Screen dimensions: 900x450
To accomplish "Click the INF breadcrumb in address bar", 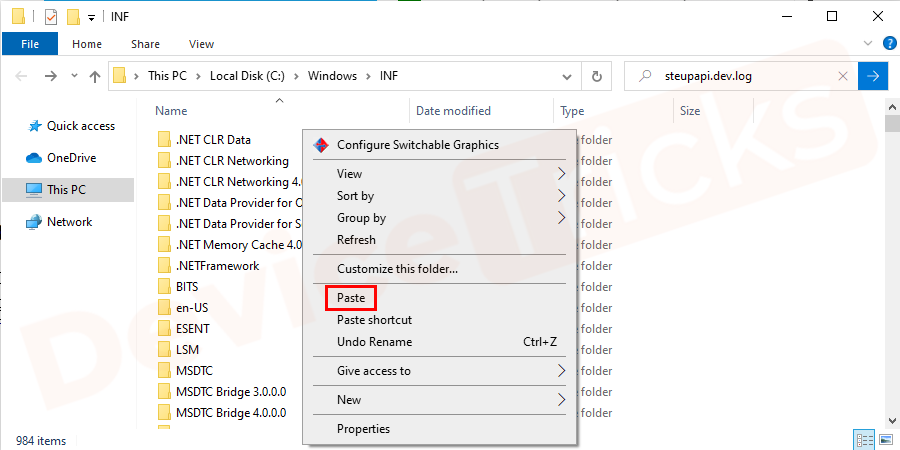I will (389, 76).
